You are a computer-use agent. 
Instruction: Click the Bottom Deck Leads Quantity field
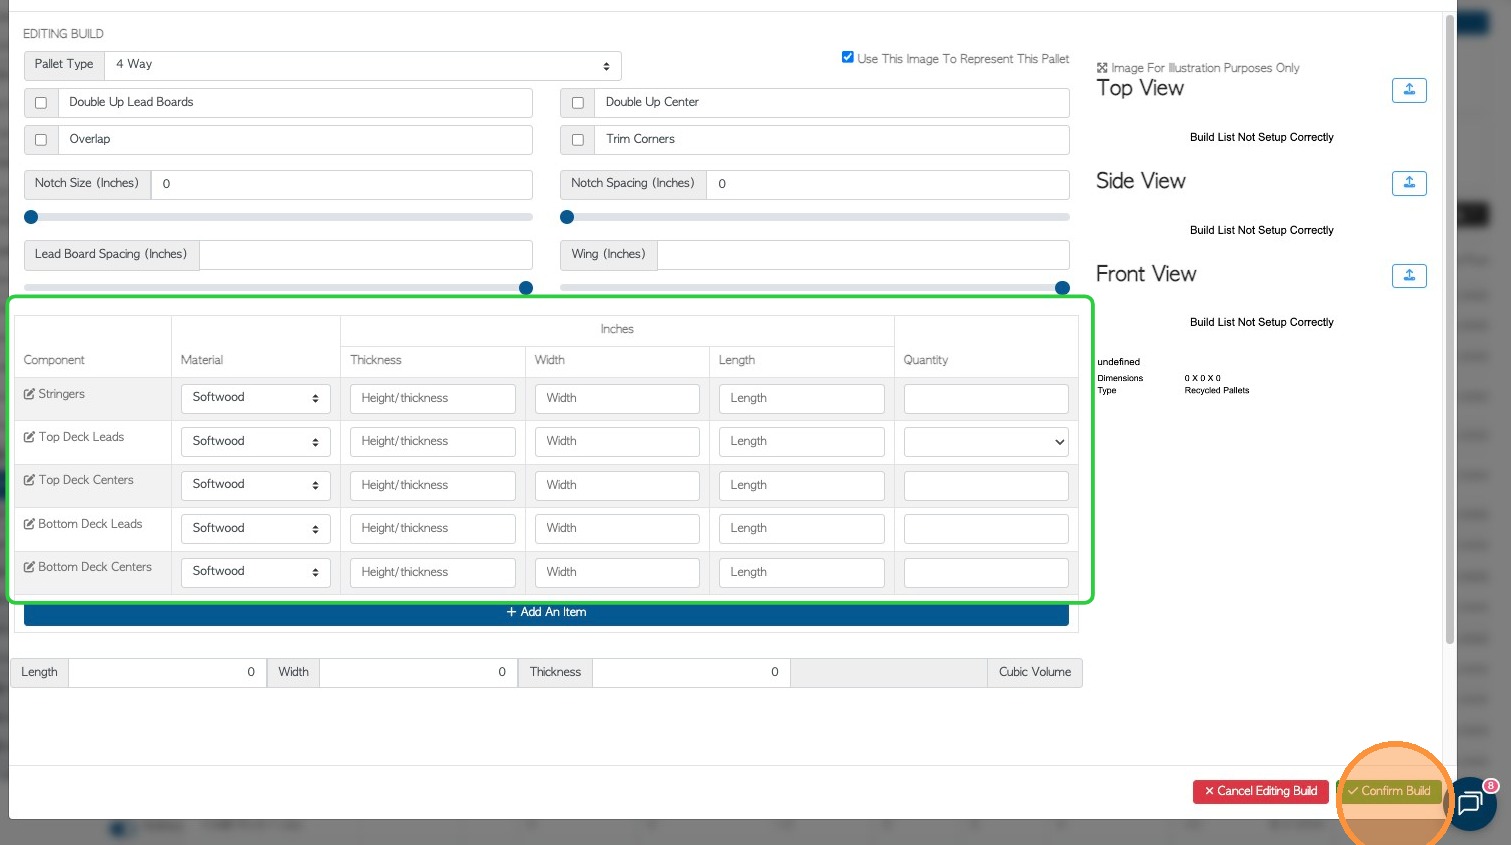pyautogui.click(x=986, y=528)
